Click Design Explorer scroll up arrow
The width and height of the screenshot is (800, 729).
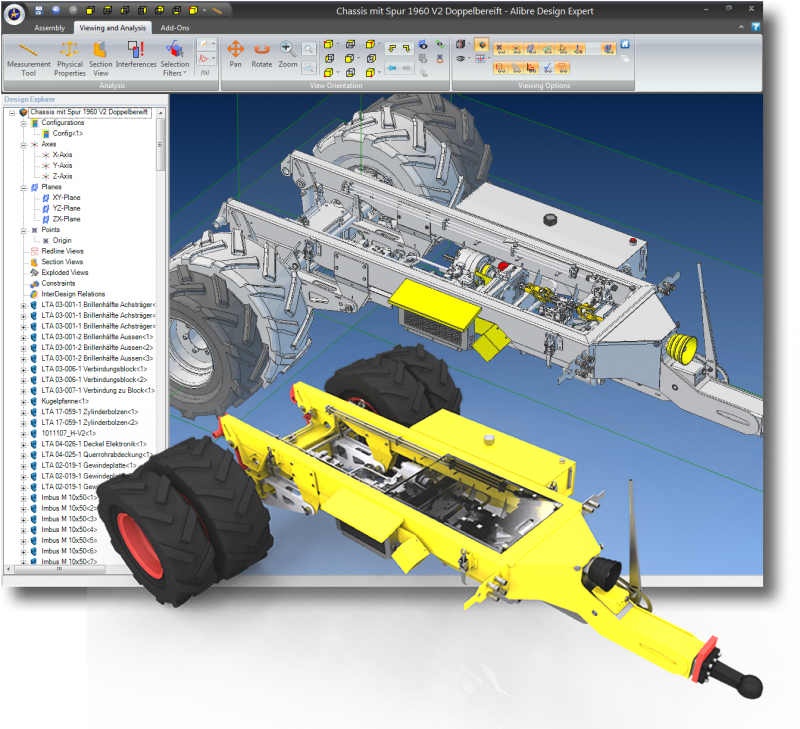click(161, 113)
